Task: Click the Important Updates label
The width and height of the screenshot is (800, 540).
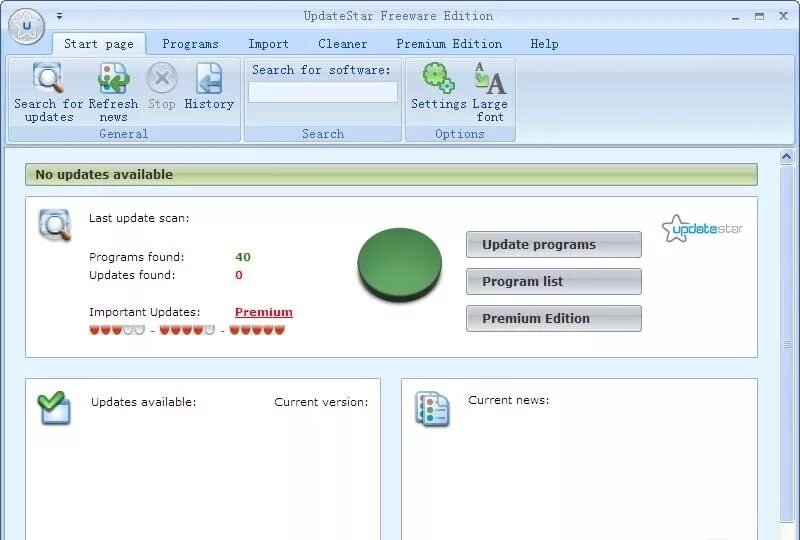Action: (x=144, y=312)
